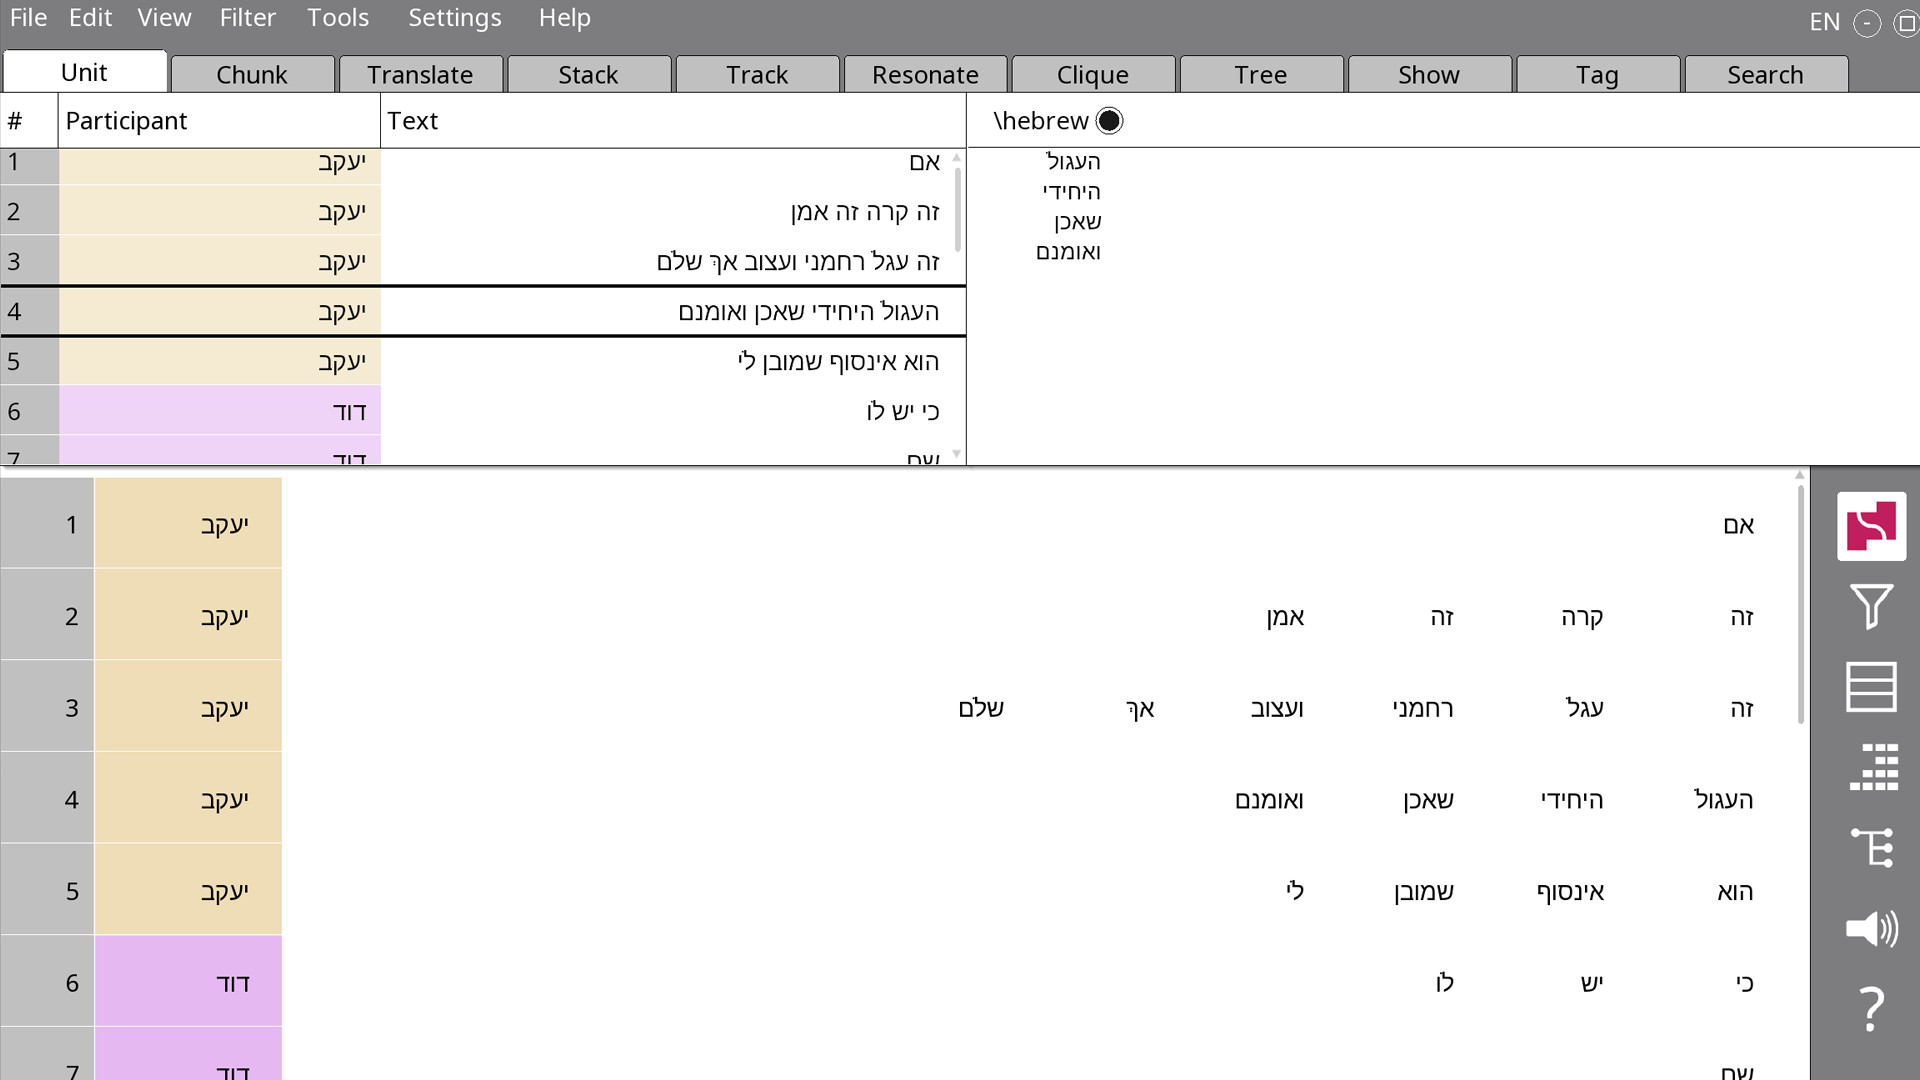1920x1080 pixels.
Task: Open the Tree view
Action: point(1261,73)
